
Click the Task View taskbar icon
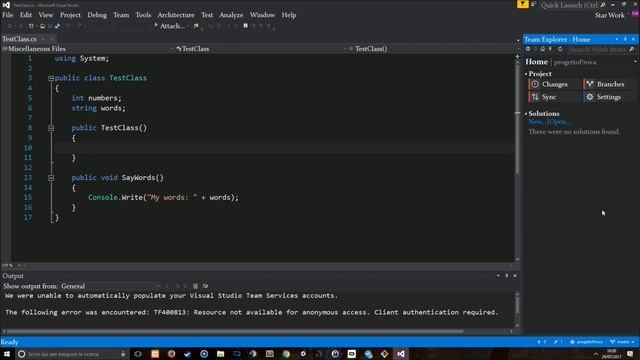[138, 354]
